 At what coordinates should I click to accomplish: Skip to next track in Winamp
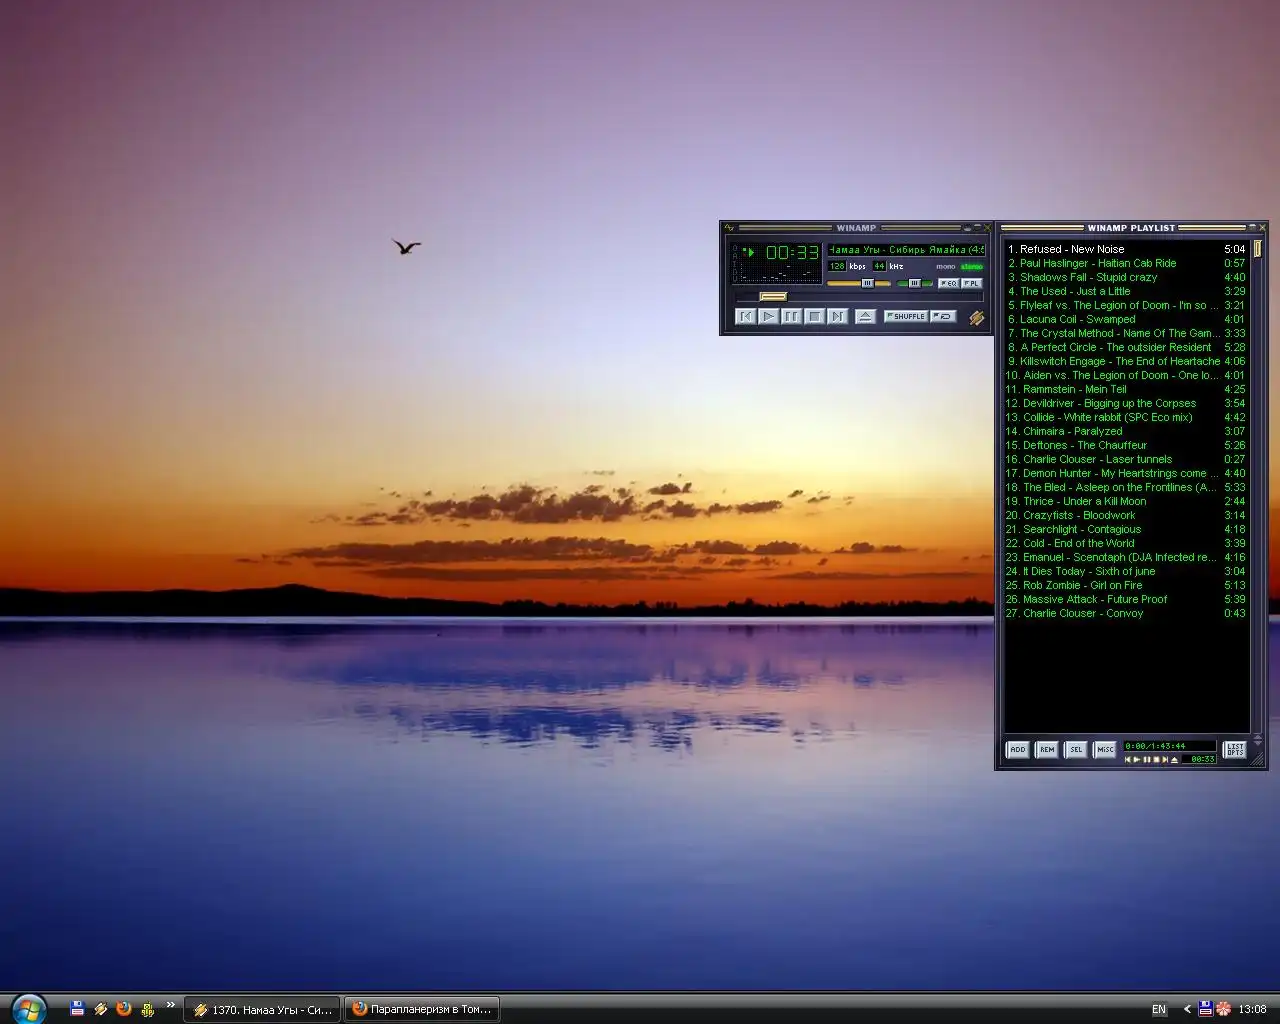click(838, 316)
